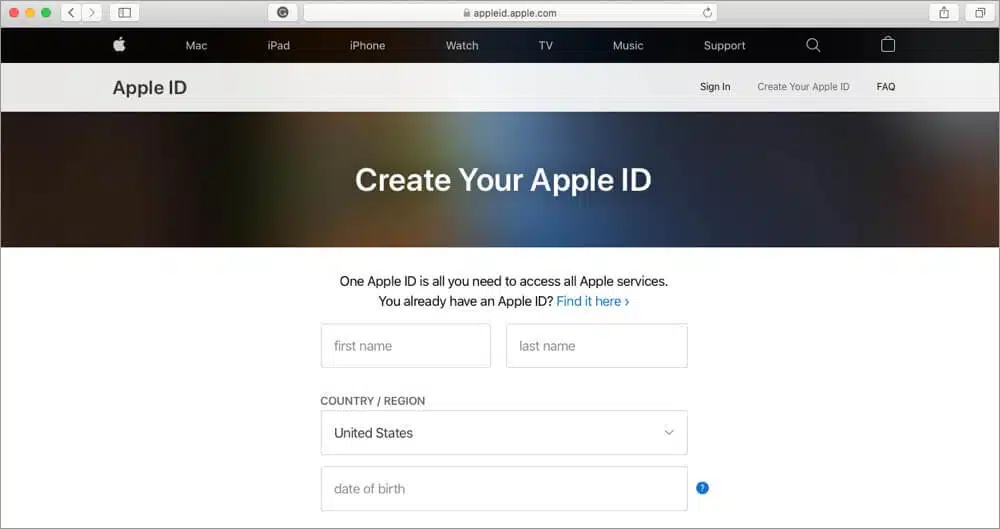Open the Mac menu item
This screenshot has width=1000, height=529.
196,45
